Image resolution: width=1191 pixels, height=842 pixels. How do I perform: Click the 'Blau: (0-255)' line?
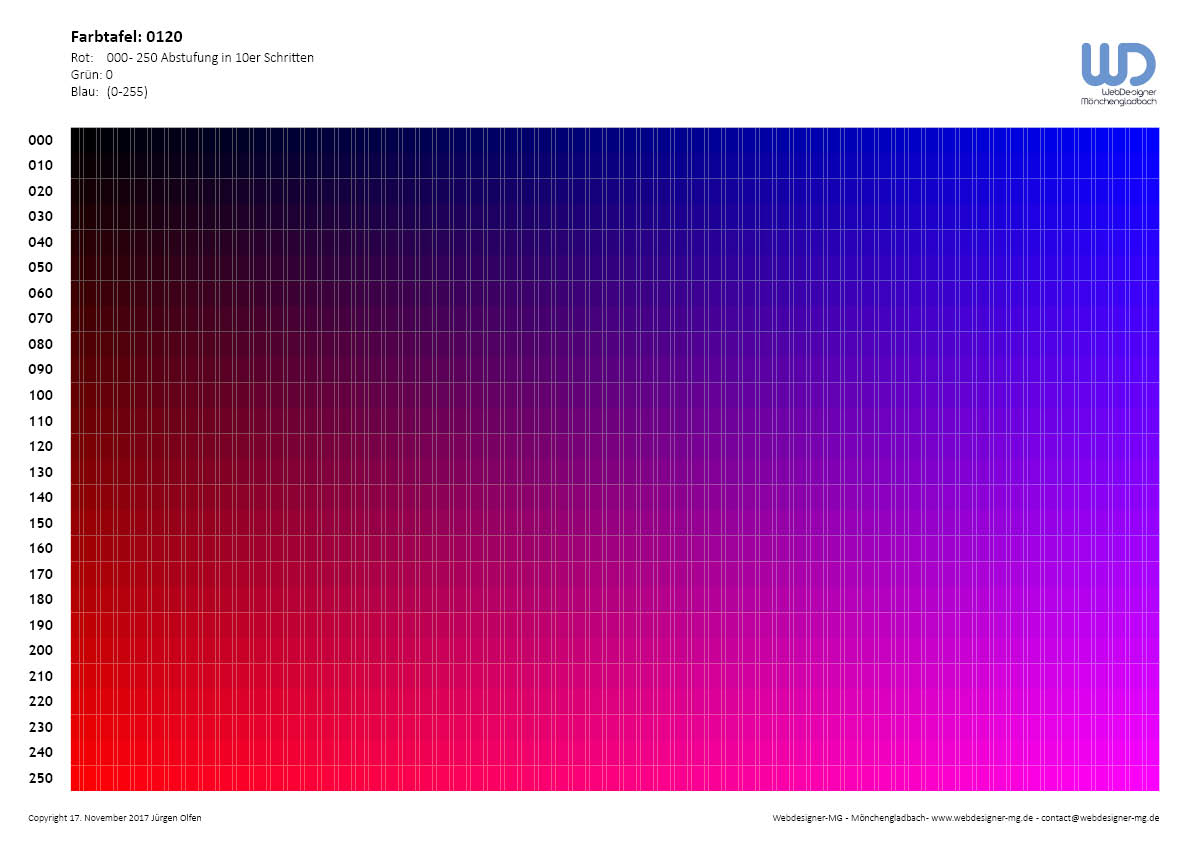(x=109, y=92)
